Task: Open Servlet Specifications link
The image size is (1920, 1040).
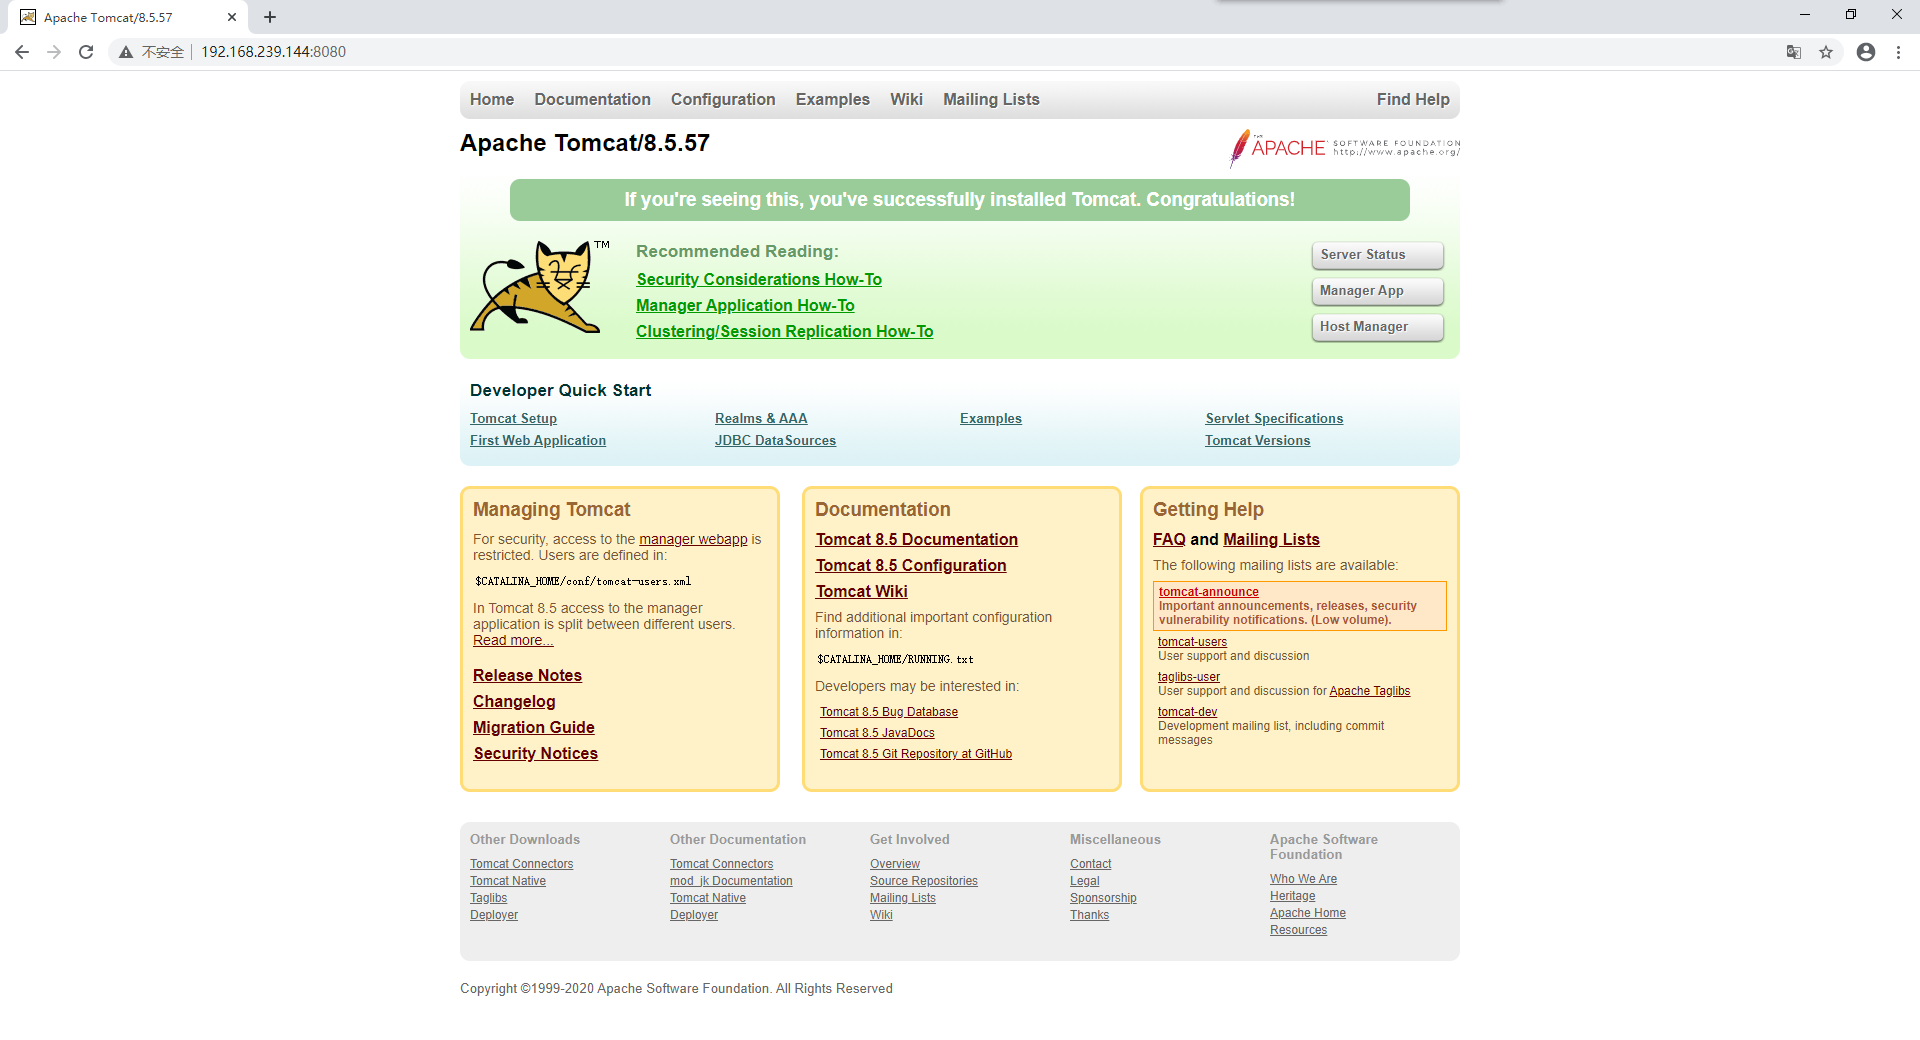Action: (x=1274, y=419)
